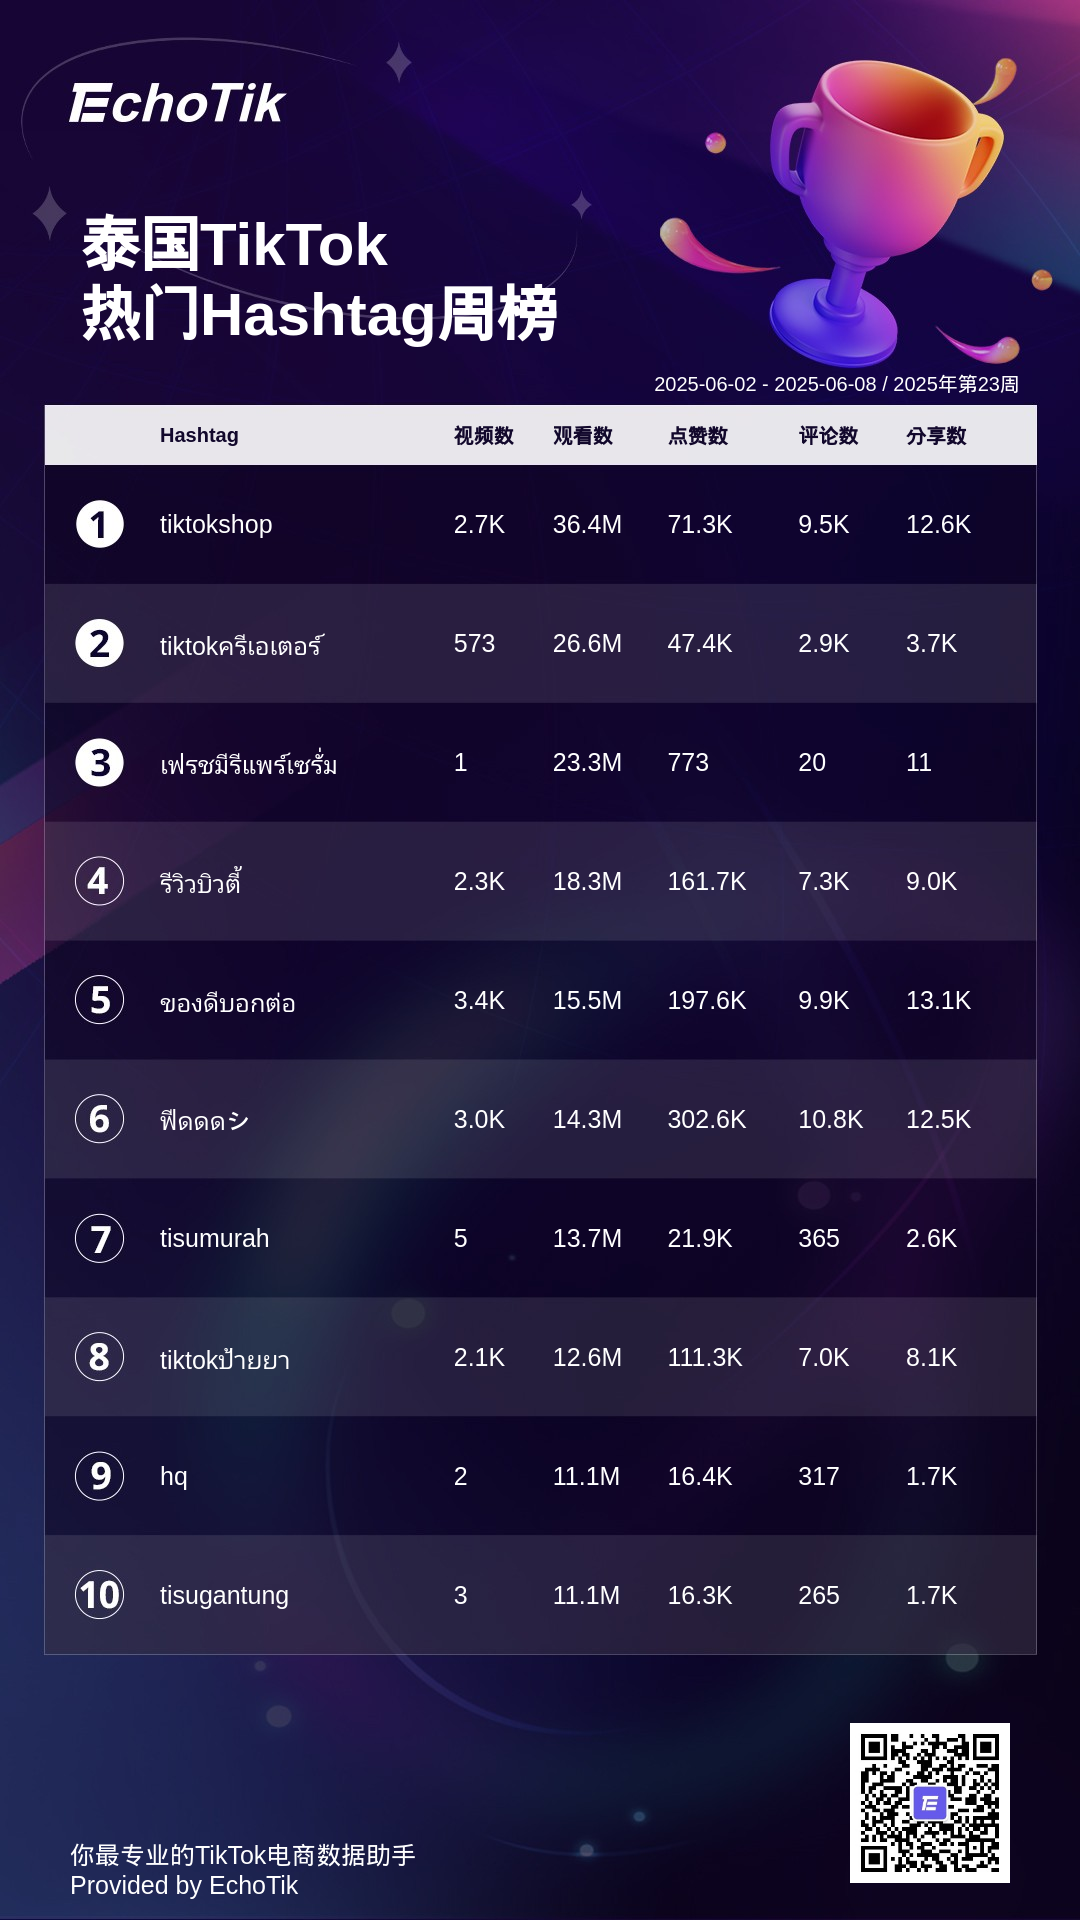Click the 观看数 column header

tap(583, 436)
